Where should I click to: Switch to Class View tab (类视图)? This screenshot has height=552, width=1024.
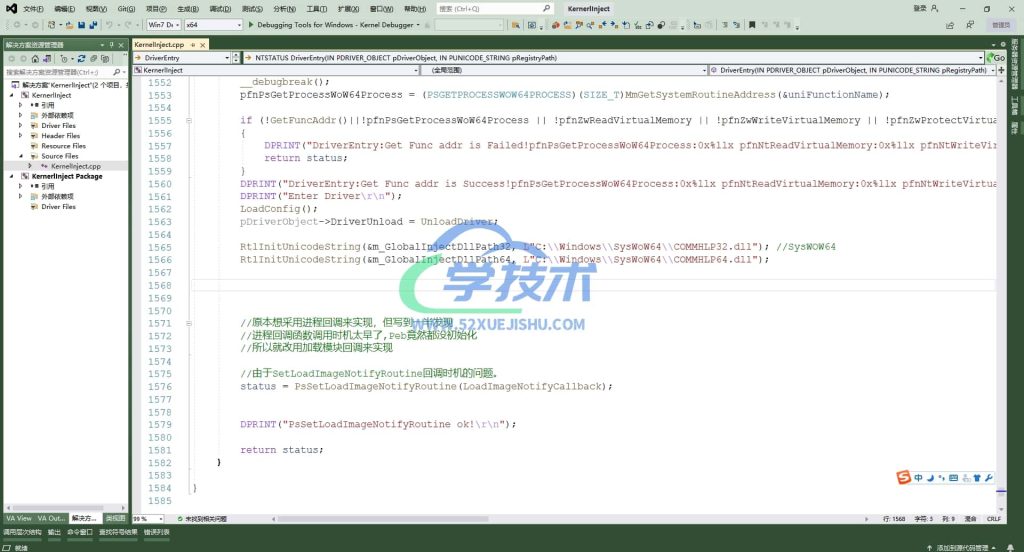point(115,518)
